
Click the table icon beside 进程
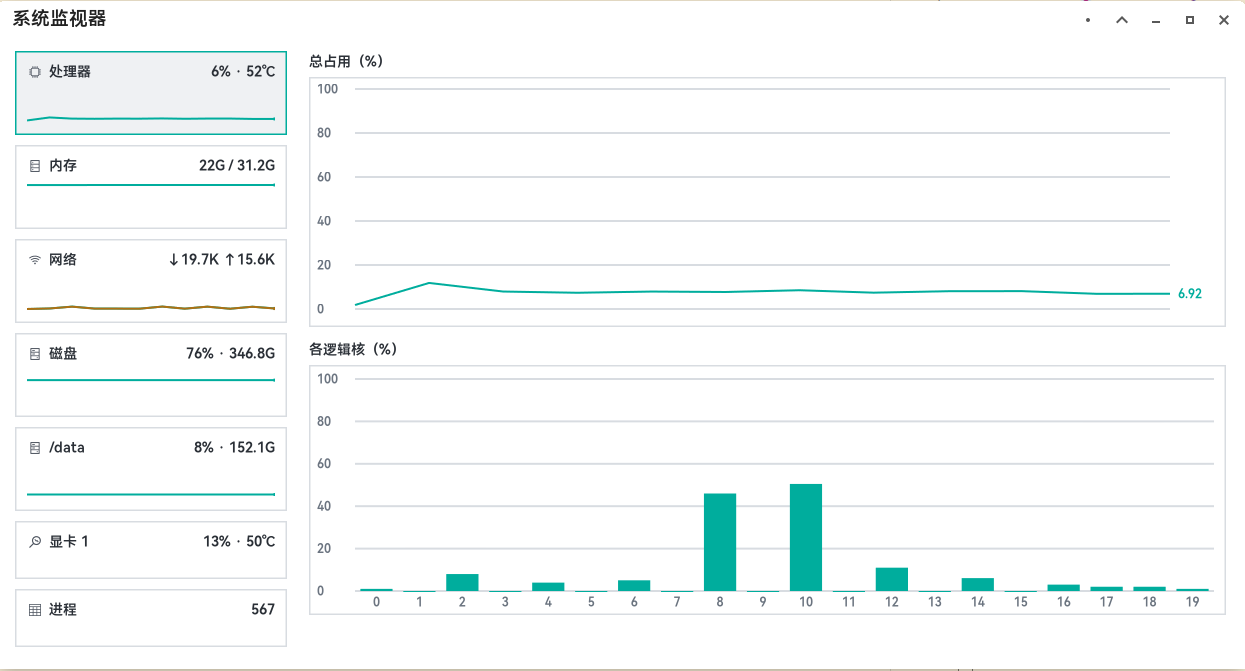click(x=35, y=610)
